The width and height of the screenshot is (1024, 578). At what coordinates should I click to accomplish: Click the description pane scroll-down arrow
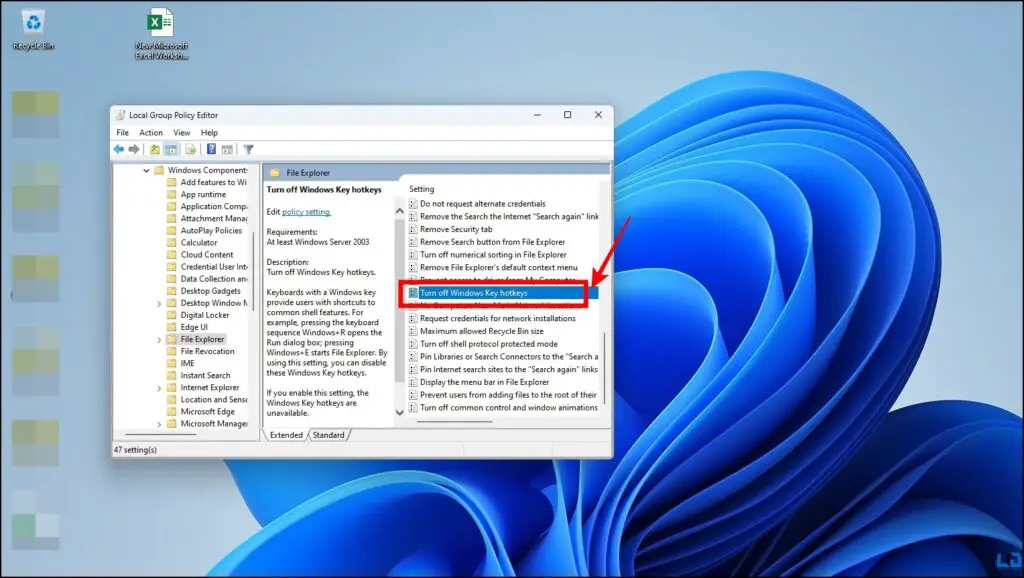(400, 413)
